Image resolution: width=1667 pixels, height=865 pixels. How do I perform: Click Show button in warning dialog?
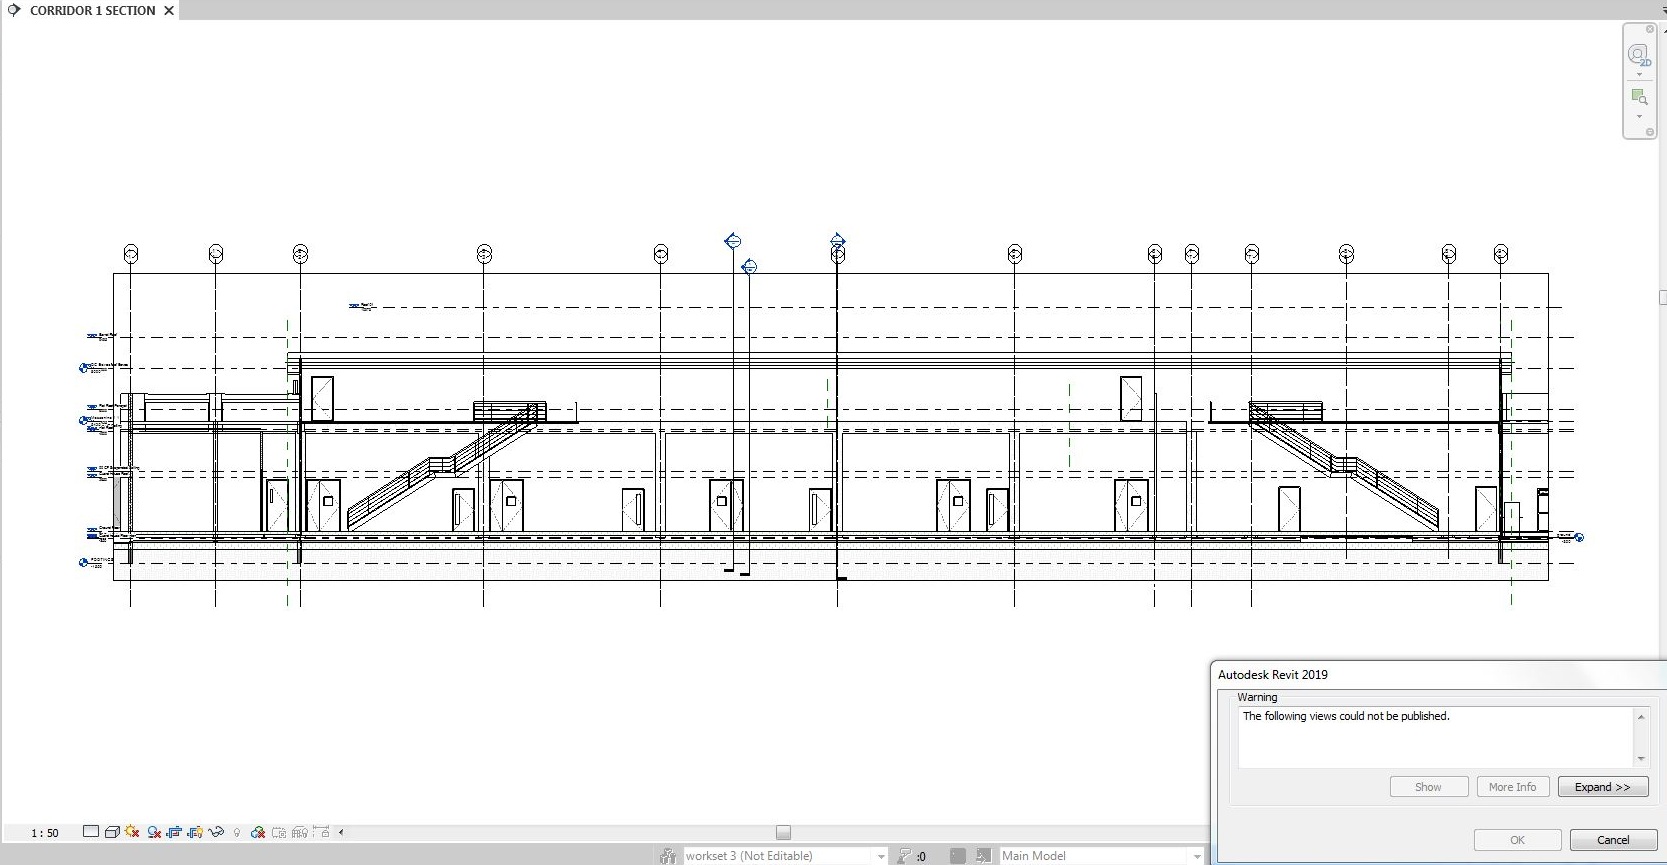point(1429,787)
